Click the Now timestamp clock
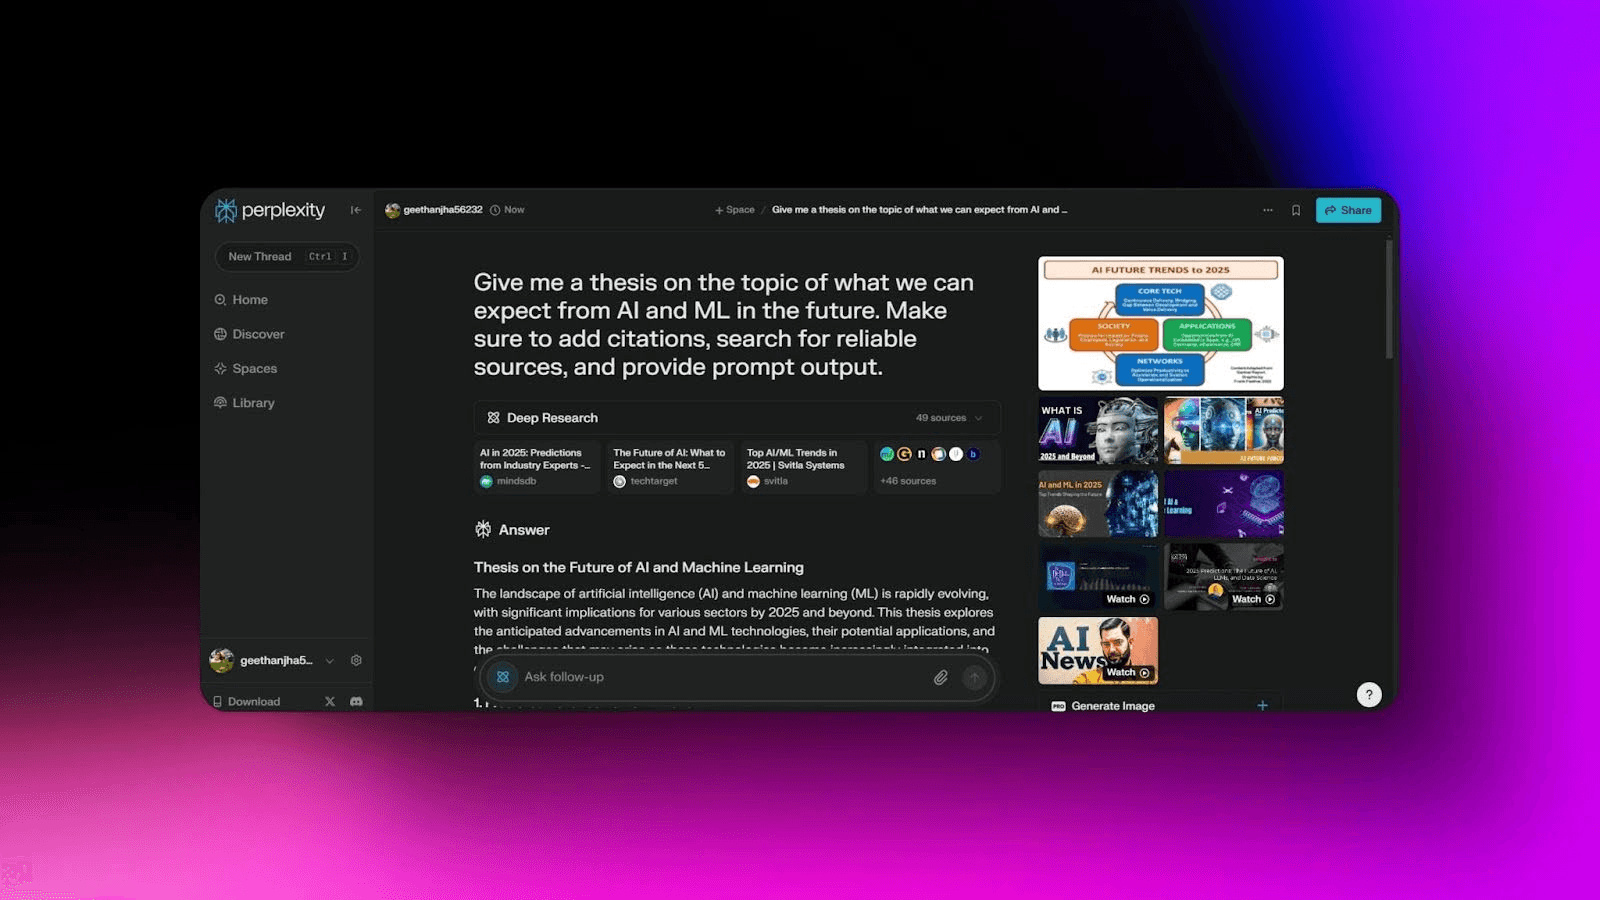 pos(495,210)
